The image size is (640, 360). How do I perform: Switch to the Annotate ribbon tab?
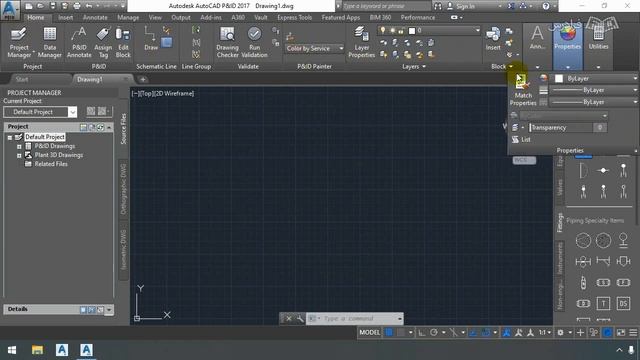[x=95, y=18]
